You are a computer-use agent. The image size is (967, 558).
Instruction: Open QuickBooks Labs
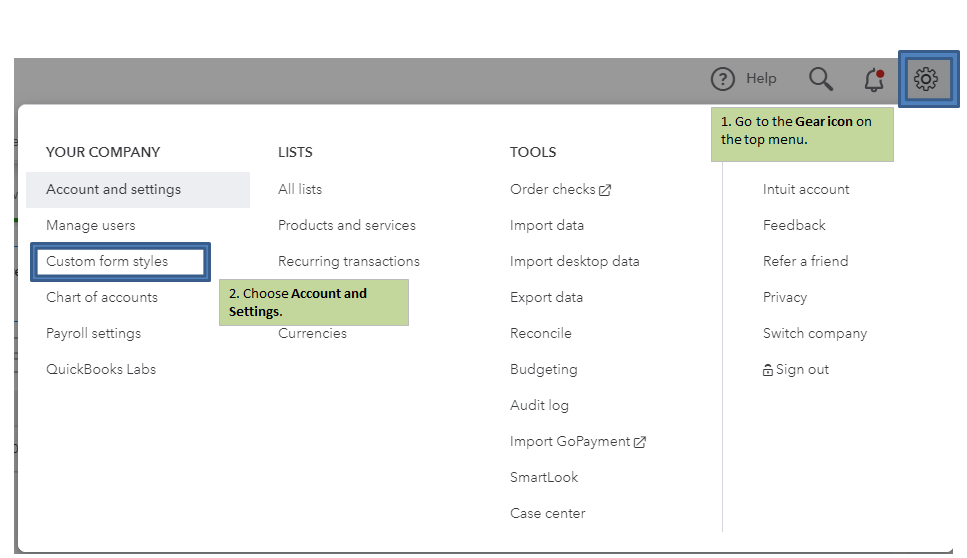(x=101, y=369)
